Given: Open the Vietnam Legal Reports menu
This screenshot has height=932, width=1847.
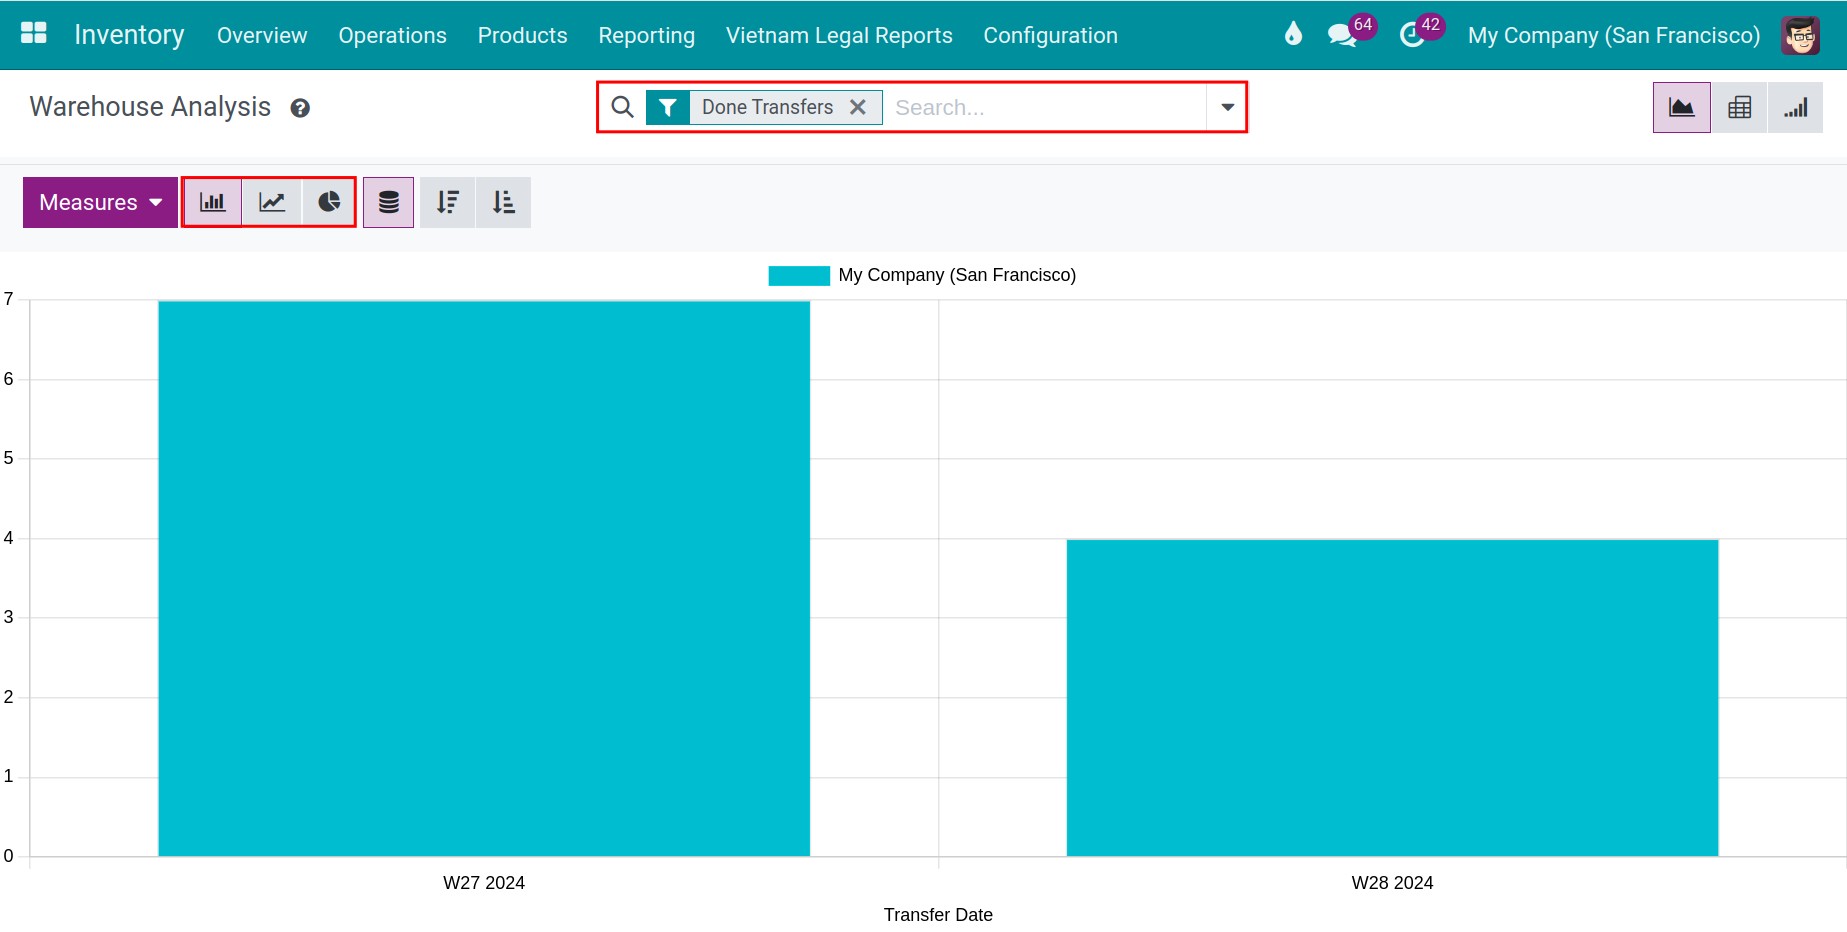Looking at the screenshot, I should tap(839, 35).
